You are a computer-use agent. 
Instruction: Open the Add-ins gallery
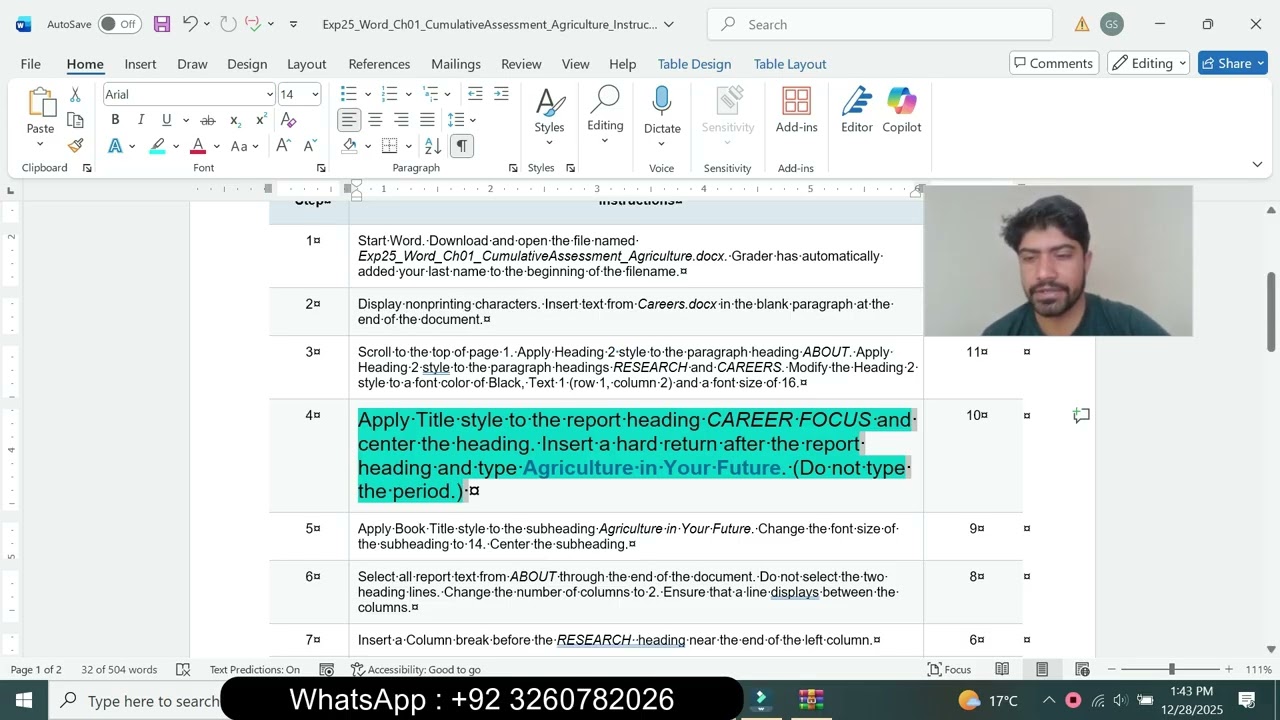tap(796, 111)
